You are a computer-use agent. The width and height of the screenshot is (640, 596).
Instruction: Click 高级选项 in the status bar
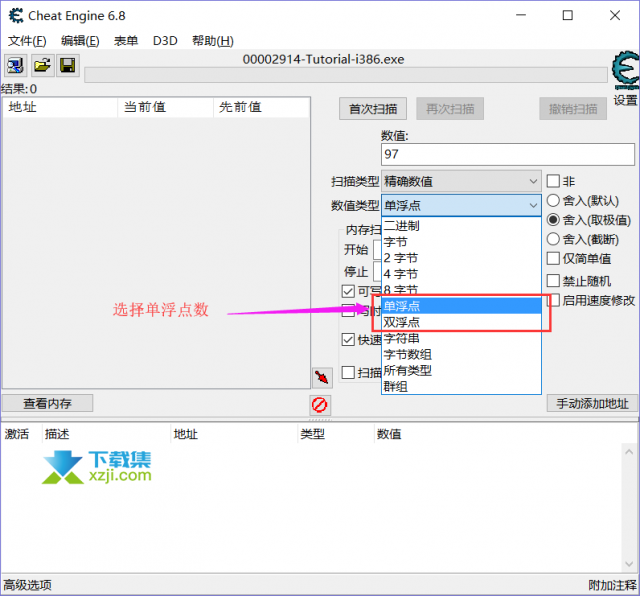tap(27, 585)
